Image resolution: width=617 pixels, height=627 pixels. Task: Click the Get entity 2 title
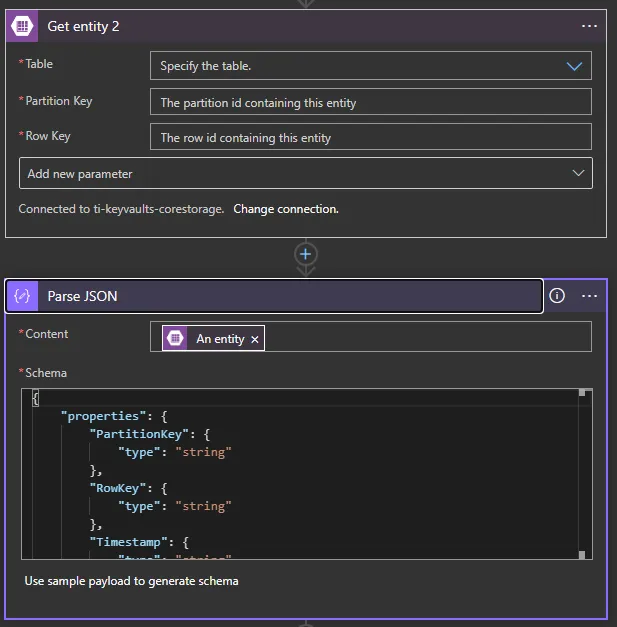tap(83, 26)
